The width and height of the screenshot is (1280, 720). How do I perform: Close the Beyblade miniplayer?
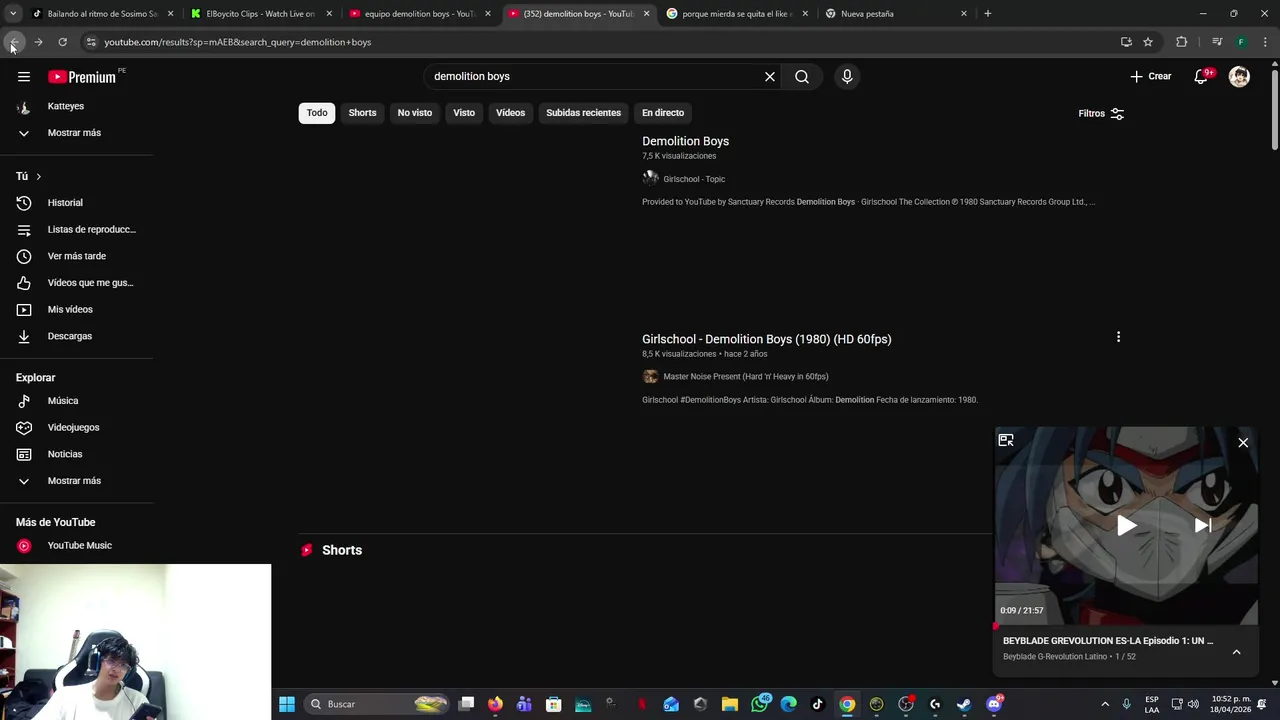(1243, 442)
